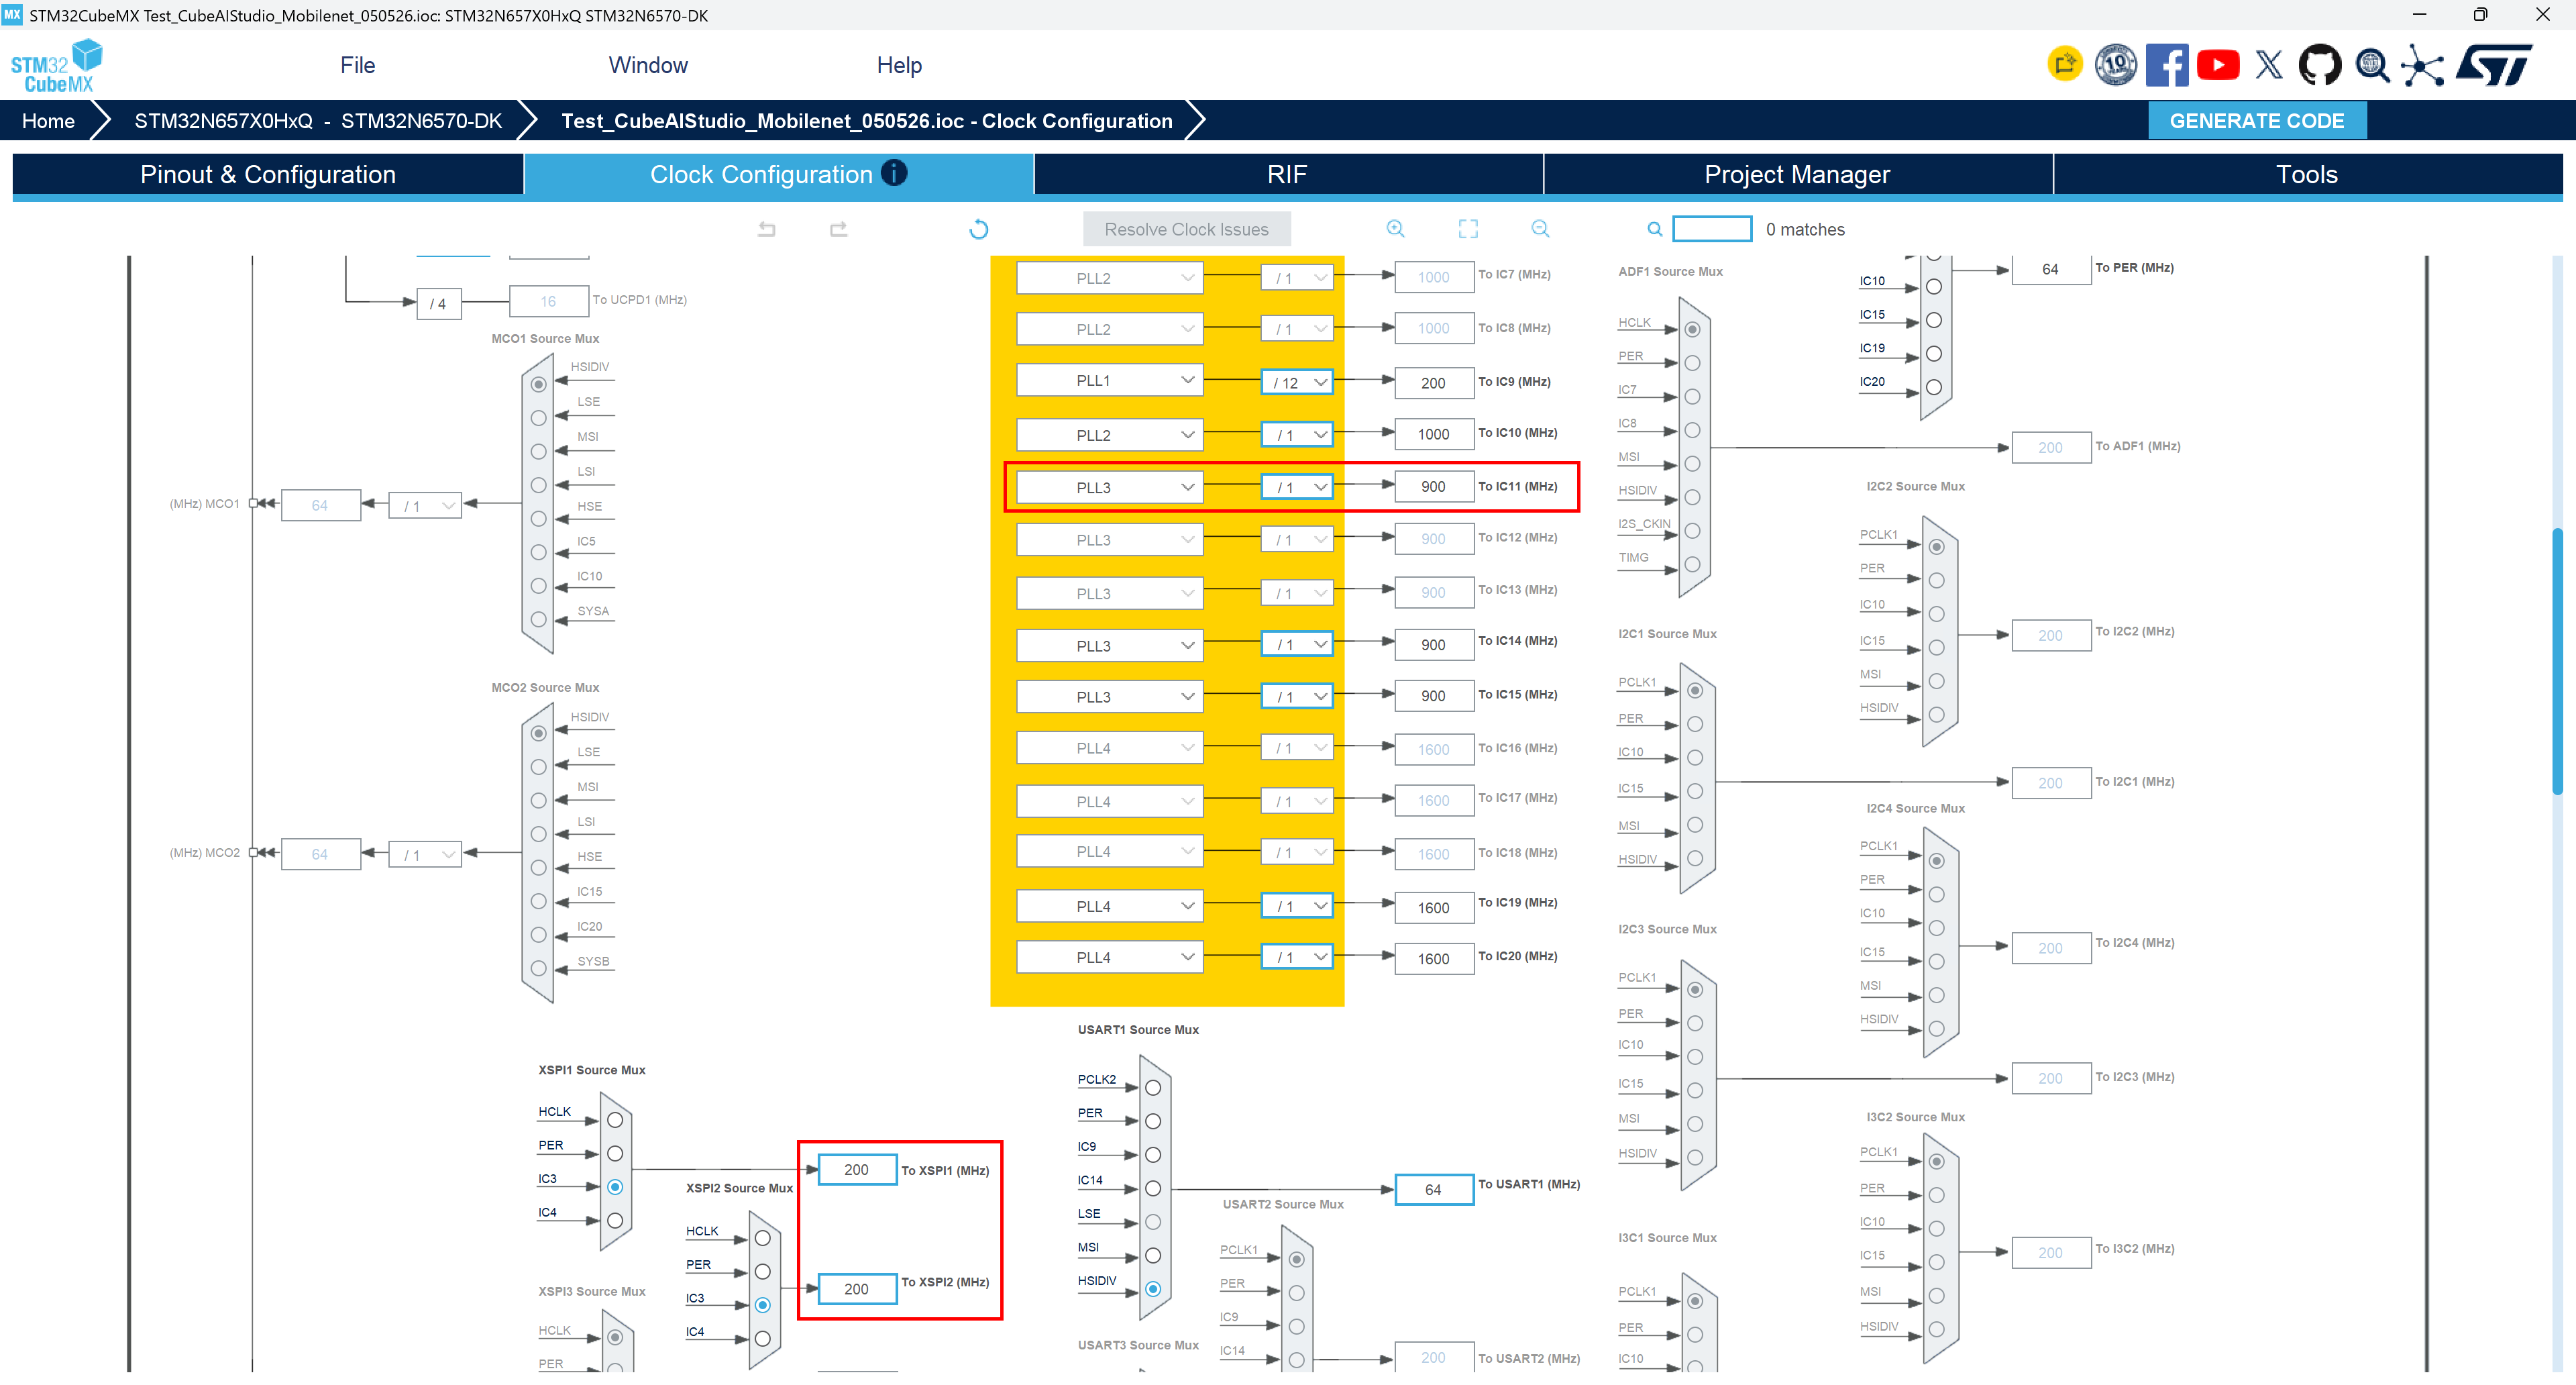Switch to Pinout & Configuration tab
The width and height of the screenshot is (2576, 1385).
(268, 174)
